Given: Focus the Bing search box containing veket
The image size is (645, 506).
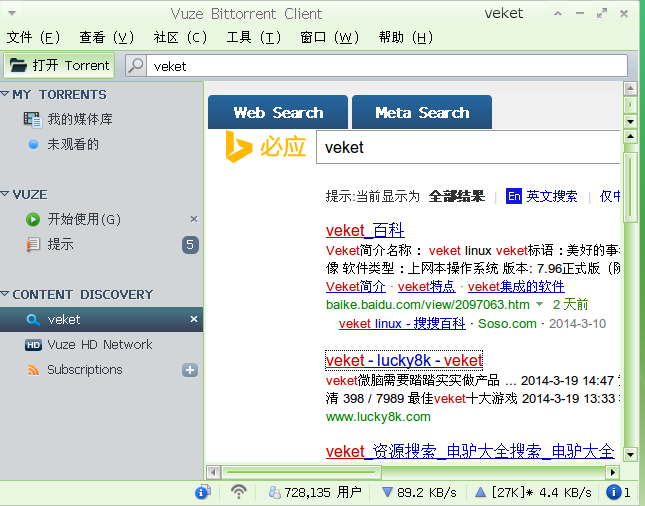Looking at the screenshot, I should (x=468, y=147).
